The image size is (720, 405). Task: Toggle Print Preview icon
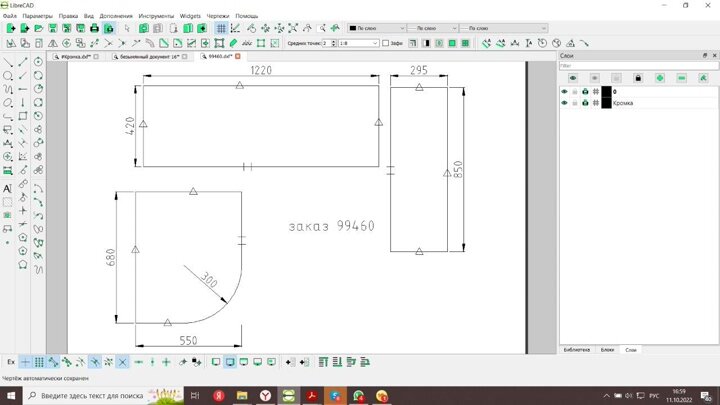tap(109, 28)
